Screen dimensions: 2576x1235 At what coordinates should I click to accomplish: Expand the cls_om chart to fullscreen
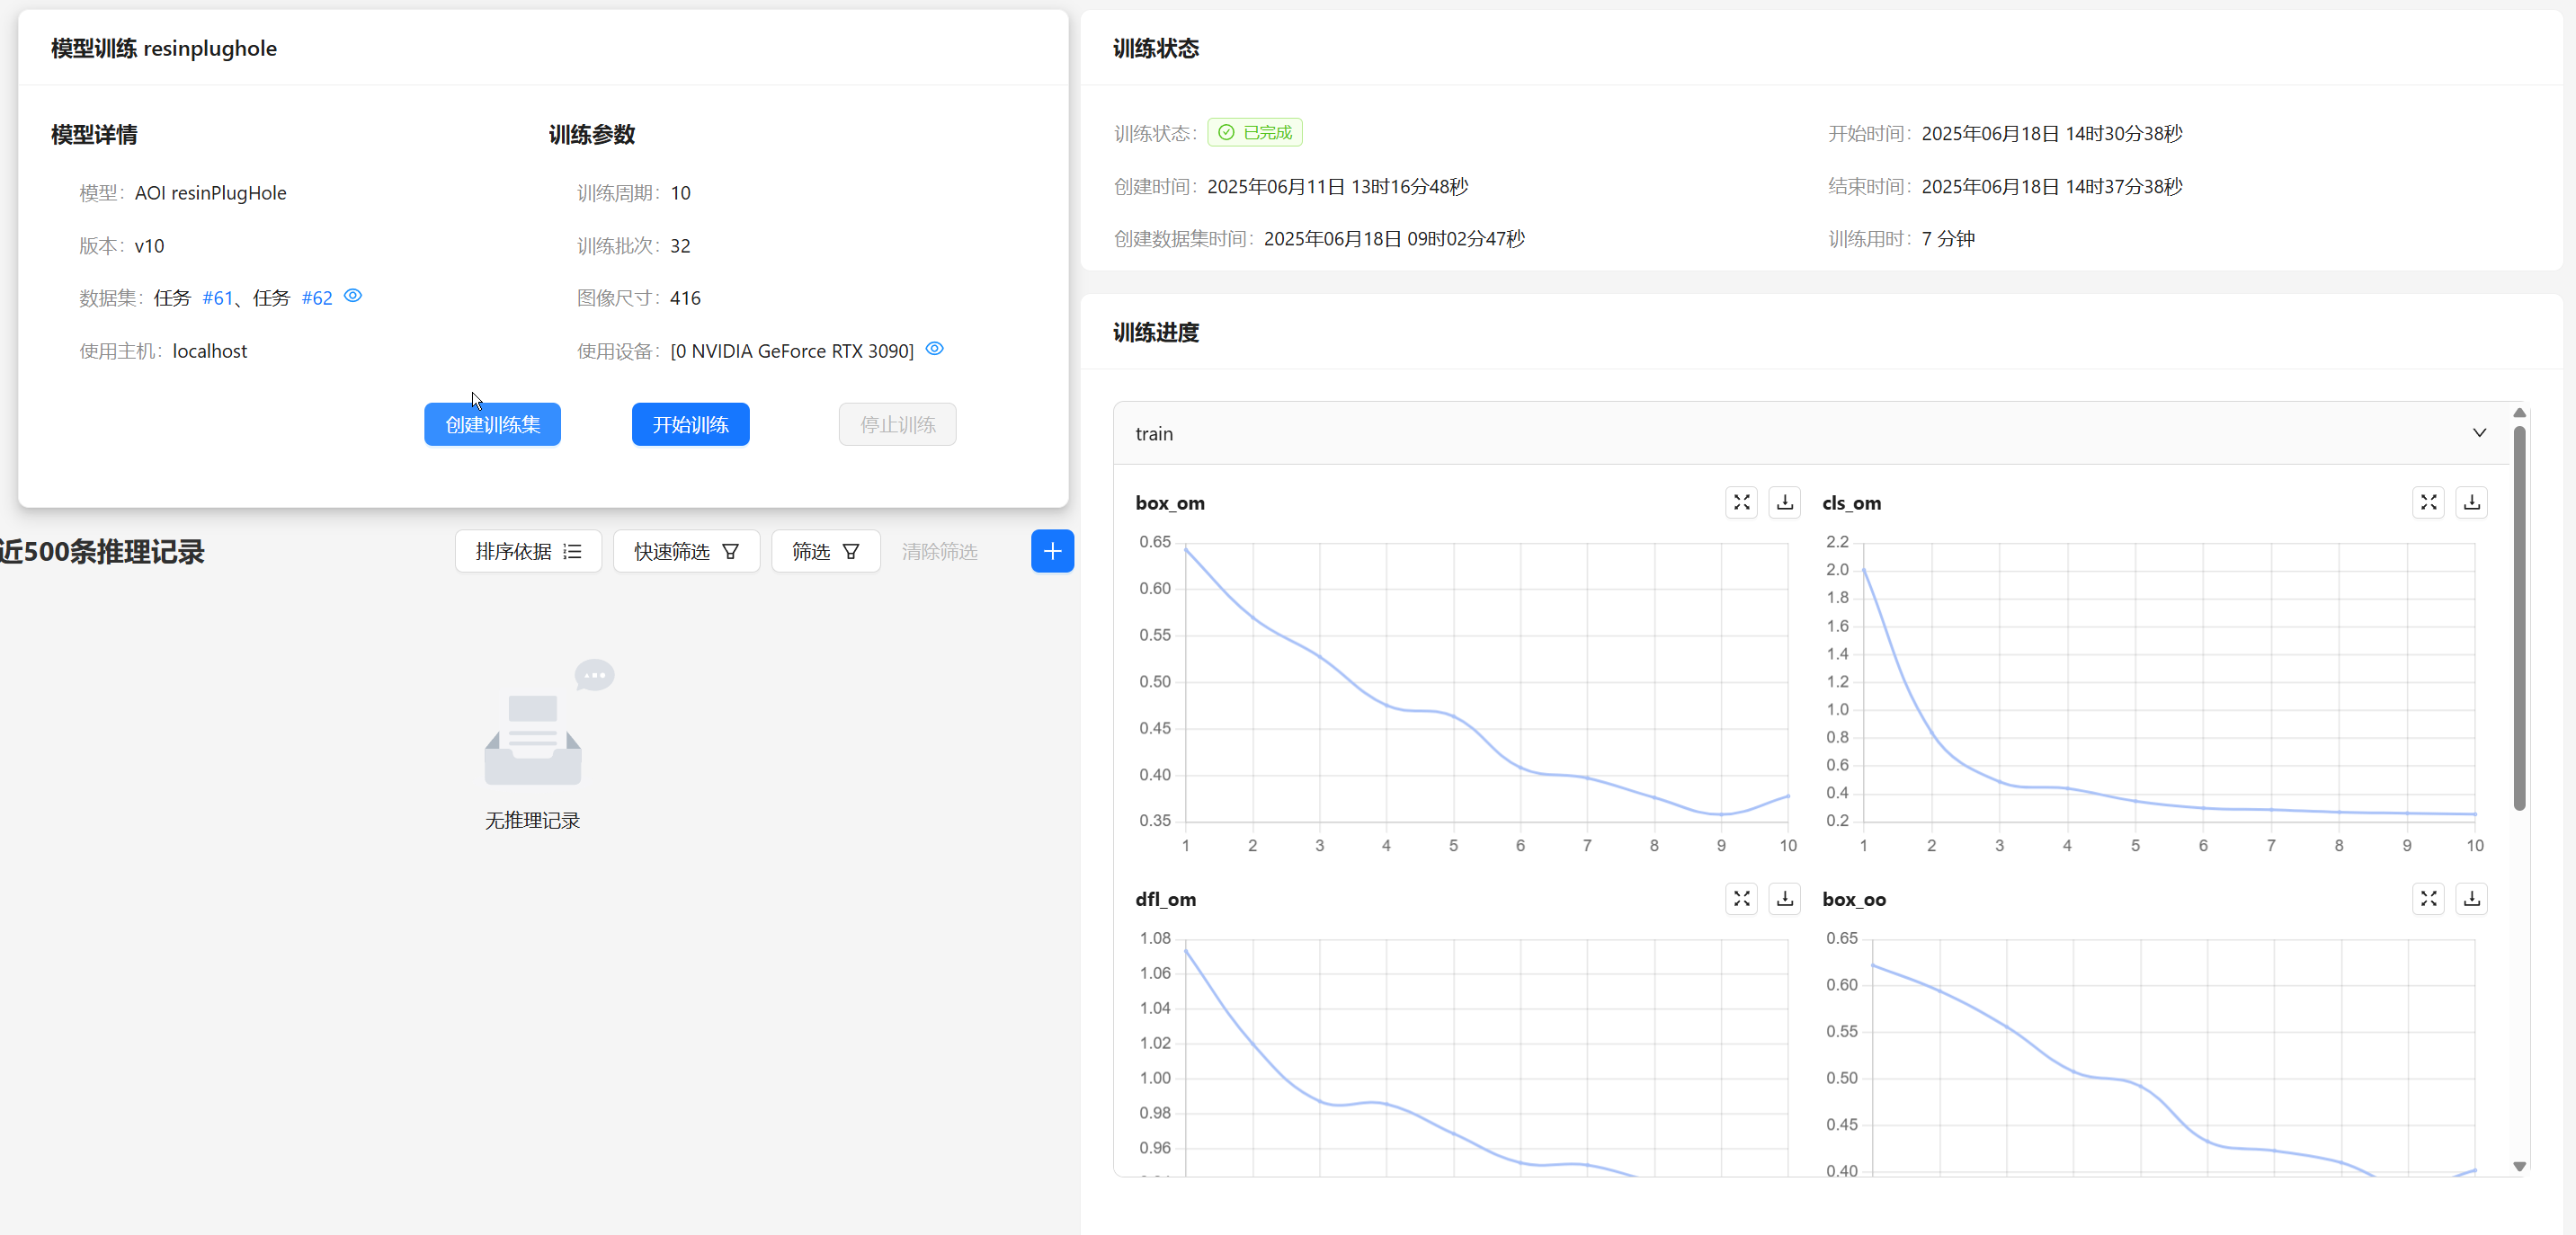(2428, 502)
